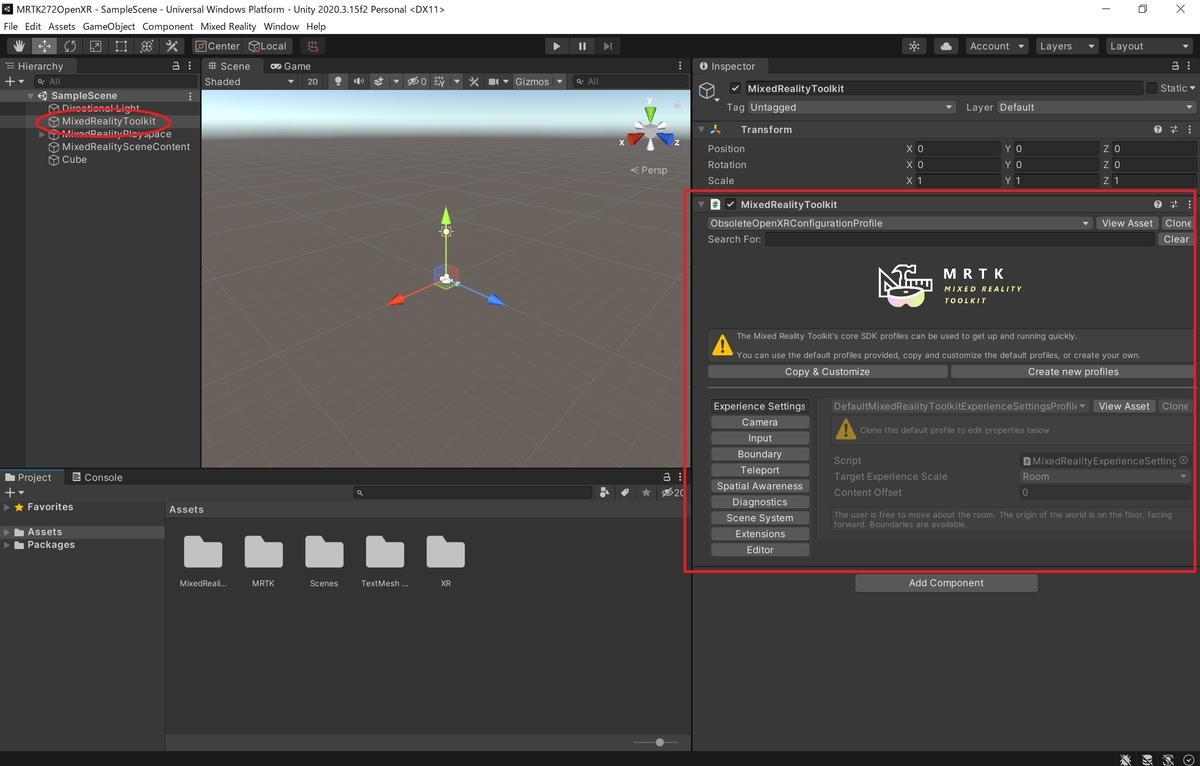Click Create new profiles button
The image size is (1200, 766).
(x=1072, y=372)
